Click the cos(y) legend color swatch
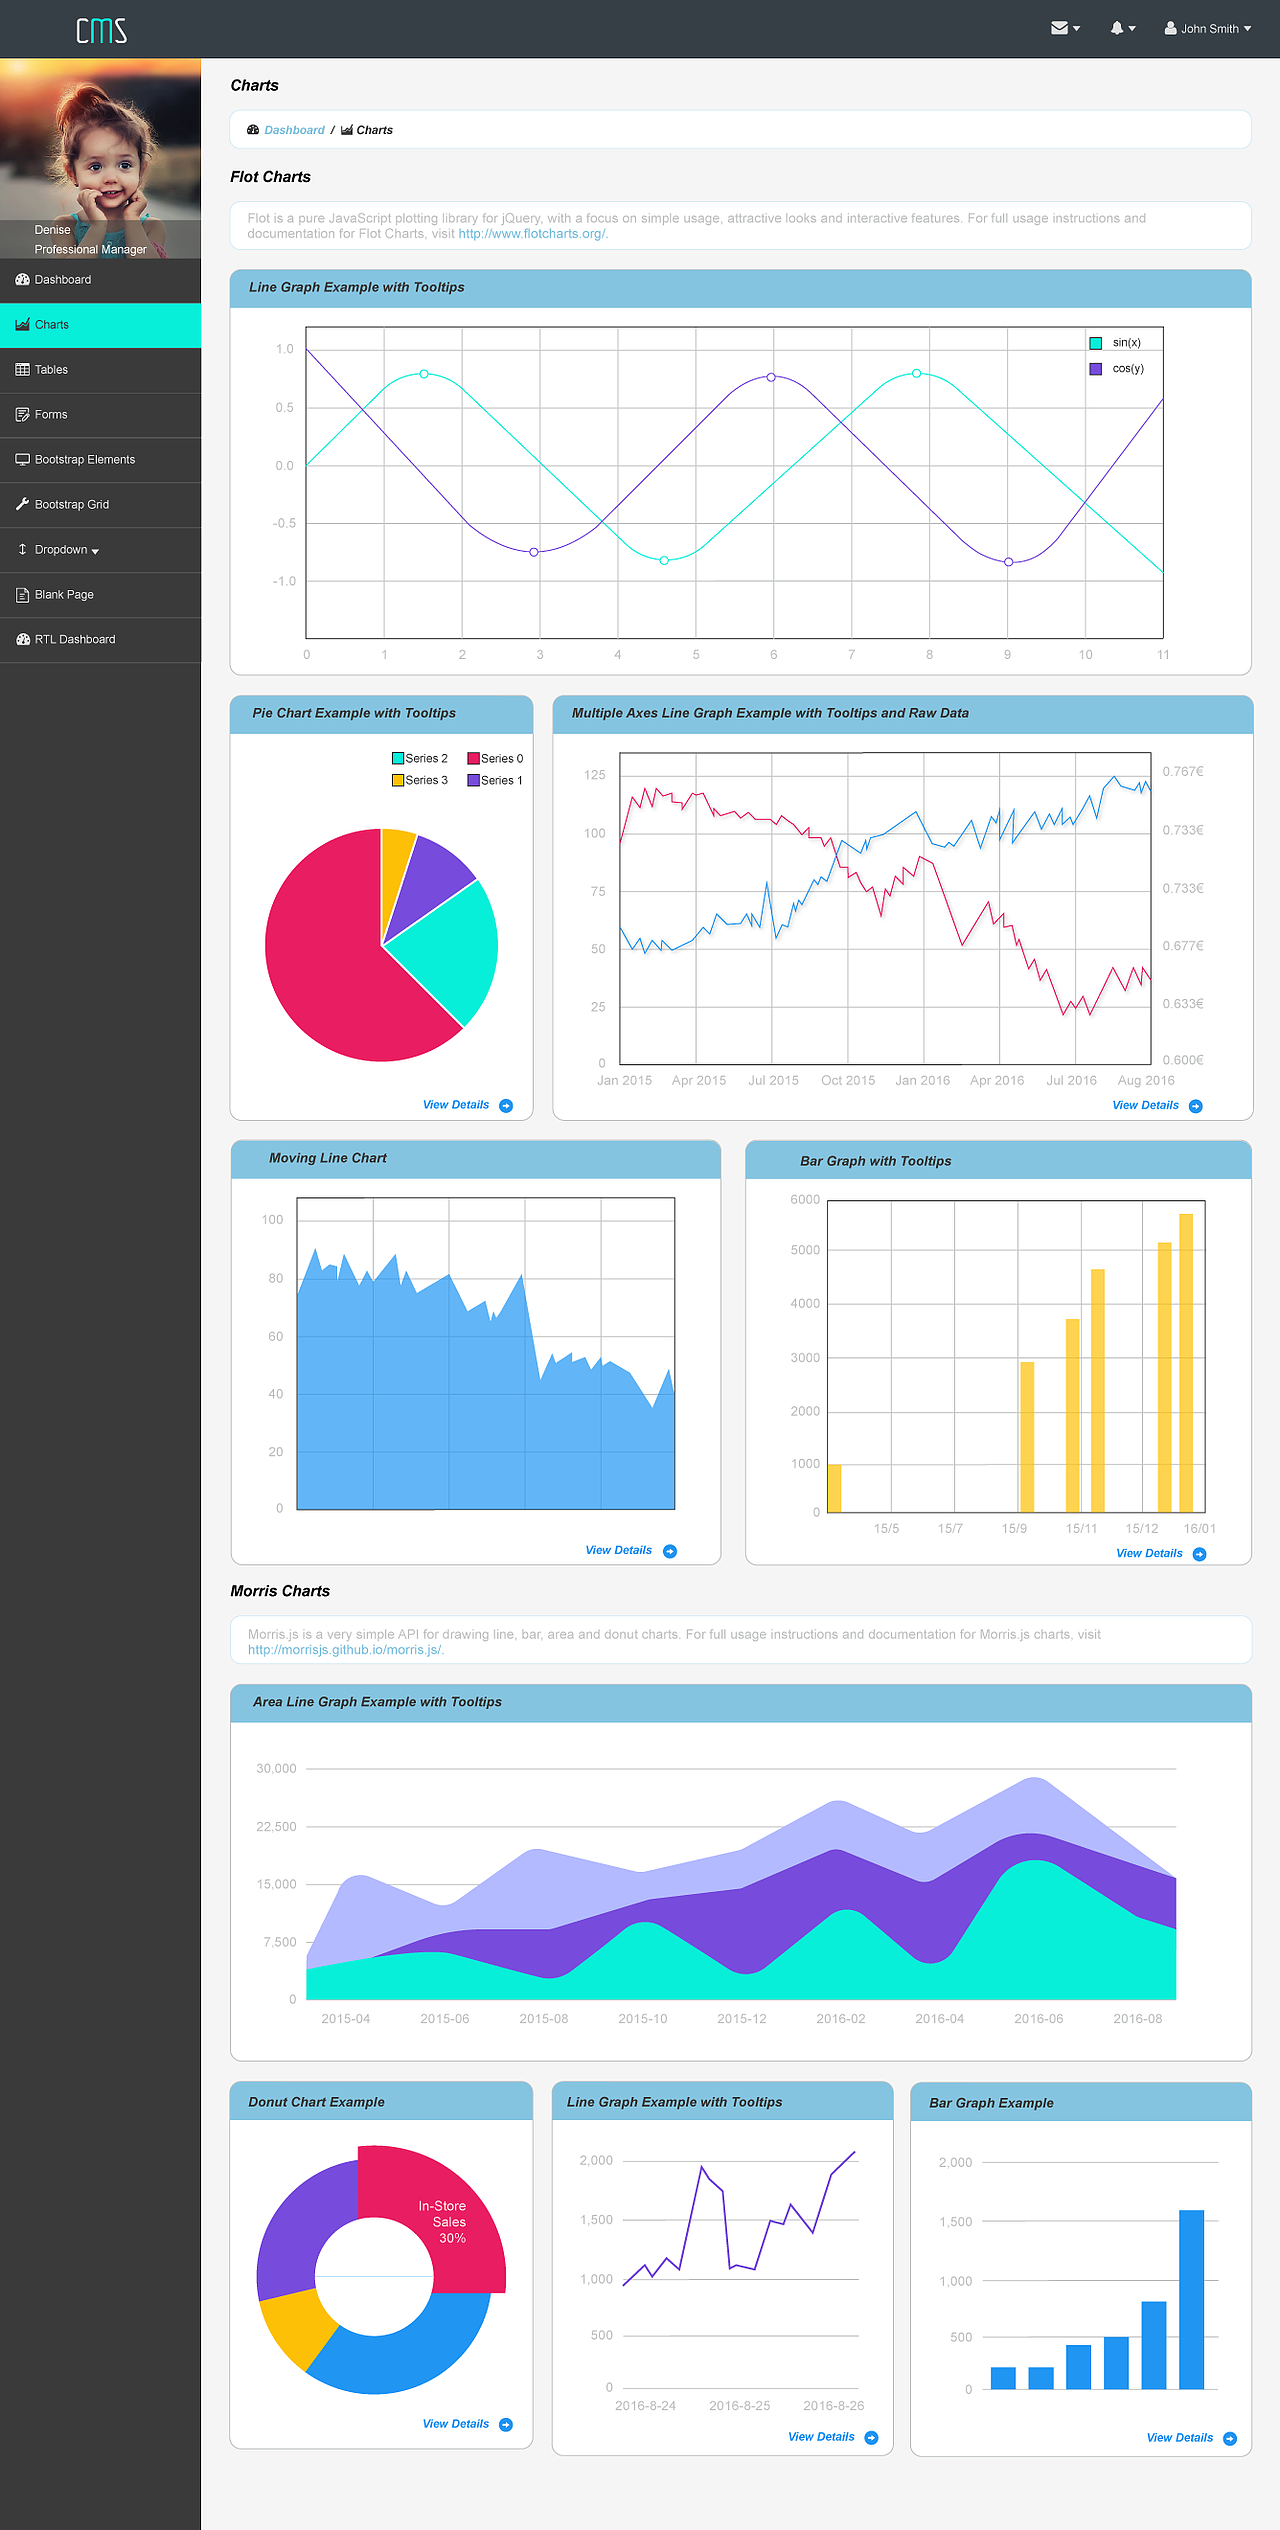The height and width of the screenshot is (2530, 1280). click(x=1095, y=369)
